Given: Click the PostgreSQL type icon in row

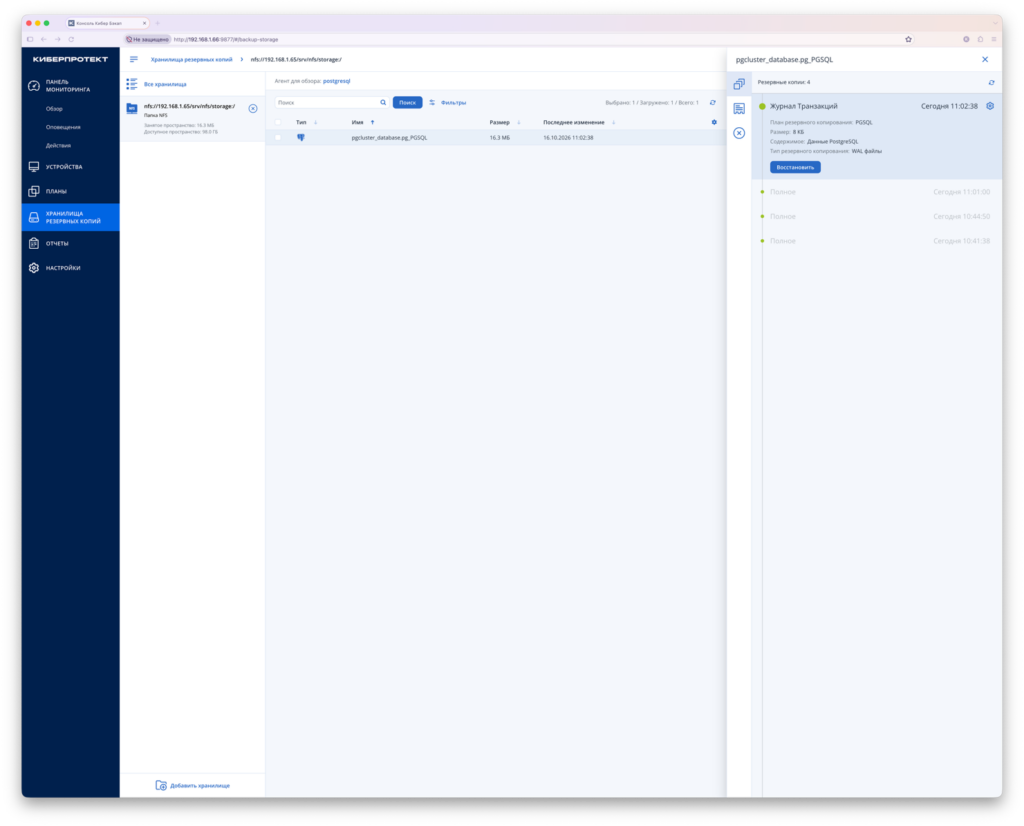Looking at the screenshot, I should (x=301, y=138).
